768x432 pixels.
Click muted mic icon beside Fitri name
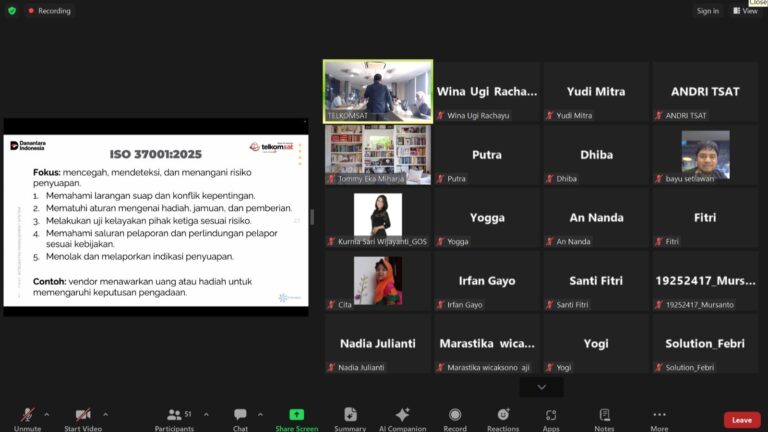[659, 241]
